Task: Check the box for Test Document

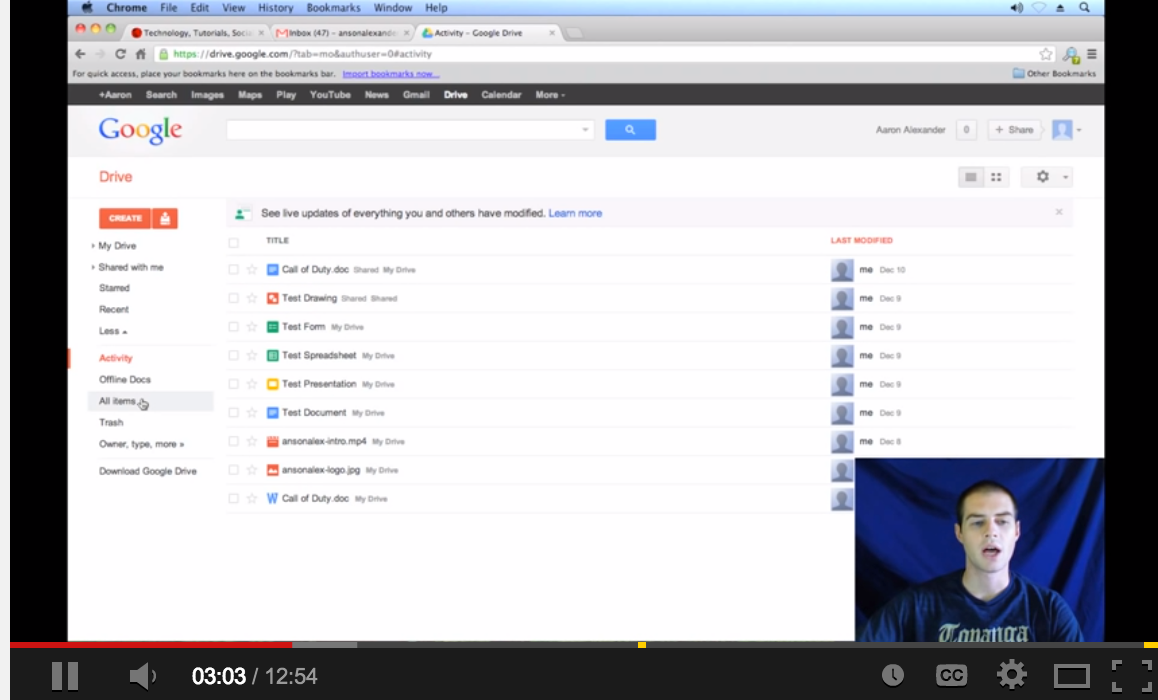Action: [233, 413]
